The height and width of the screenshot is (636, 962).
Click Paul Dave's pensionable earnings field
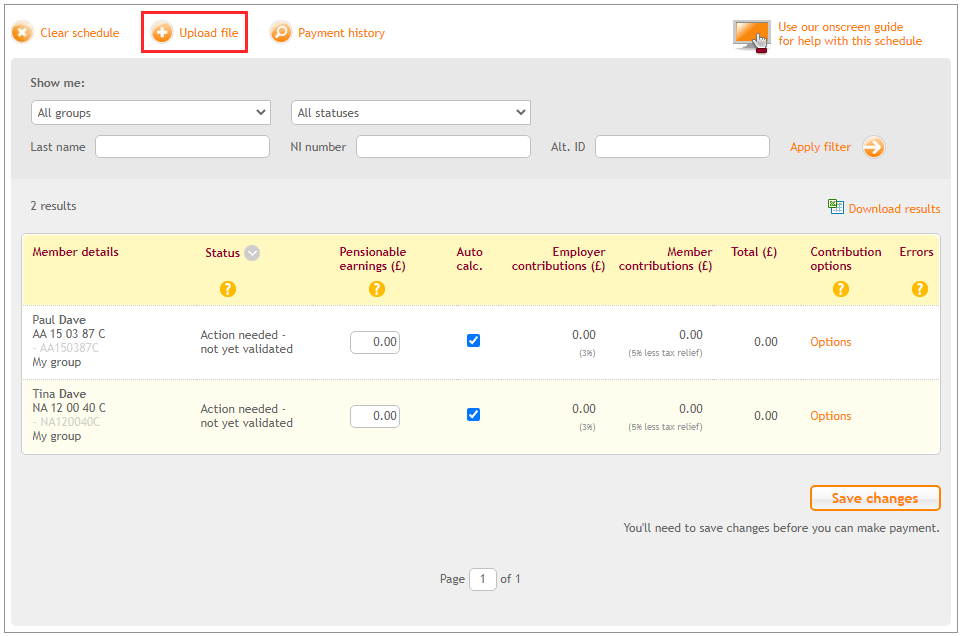click(375, 341)
